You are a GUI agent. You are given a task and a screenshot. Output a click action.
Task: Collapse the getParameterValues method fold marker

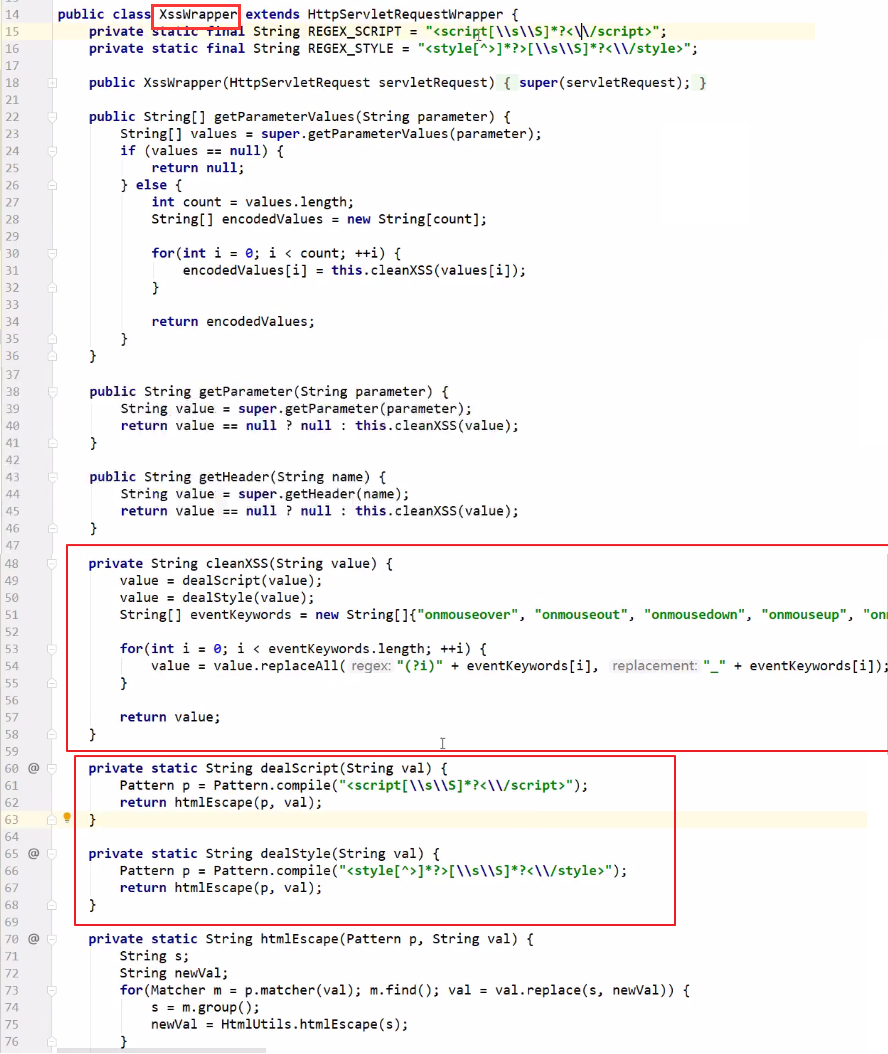click(x=51, y=117)
